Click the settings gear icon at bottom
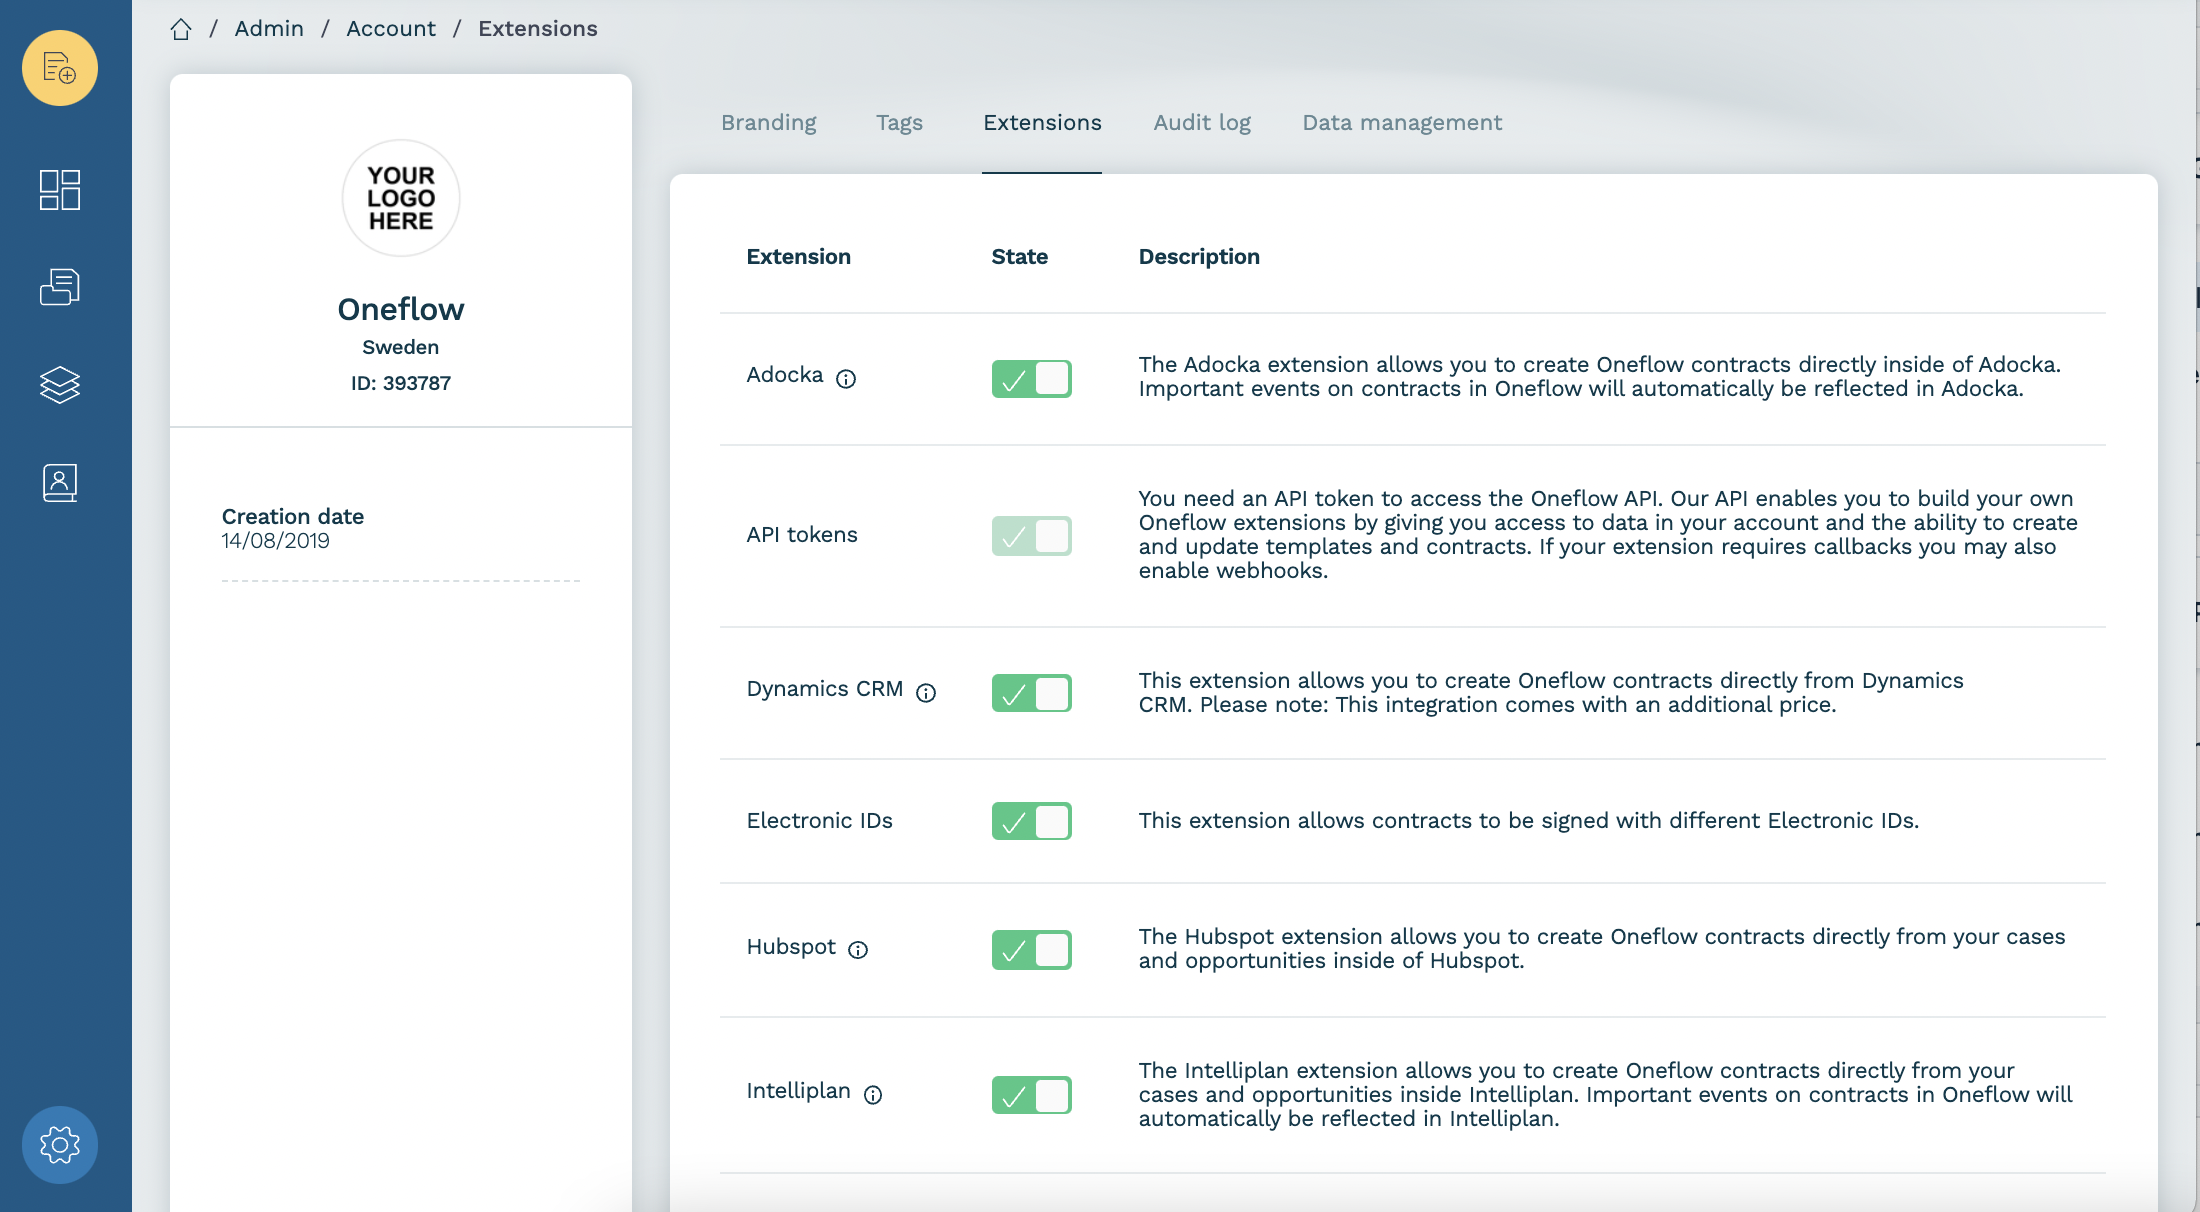Image resolution: width=2200 pixels, height=1212 pixels. 60,1144
